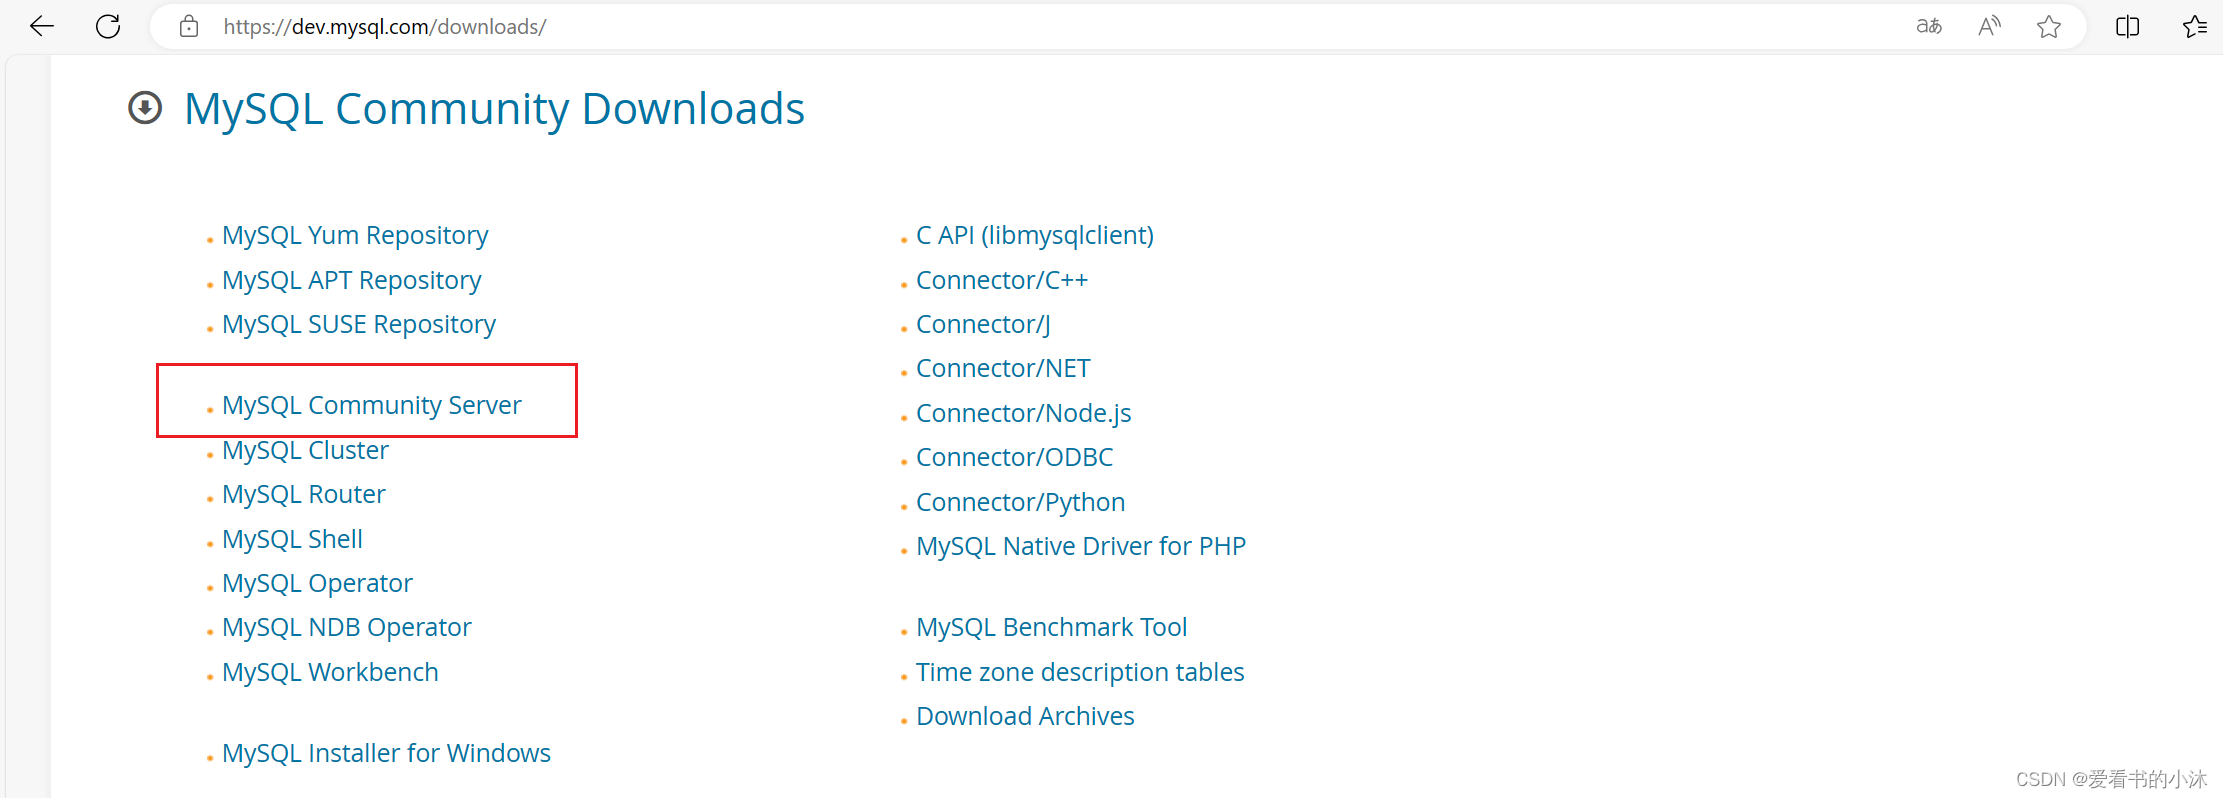The image size is (2223, 798).
Task: Go to MySQL Router downloads
Action: [304, 494]
